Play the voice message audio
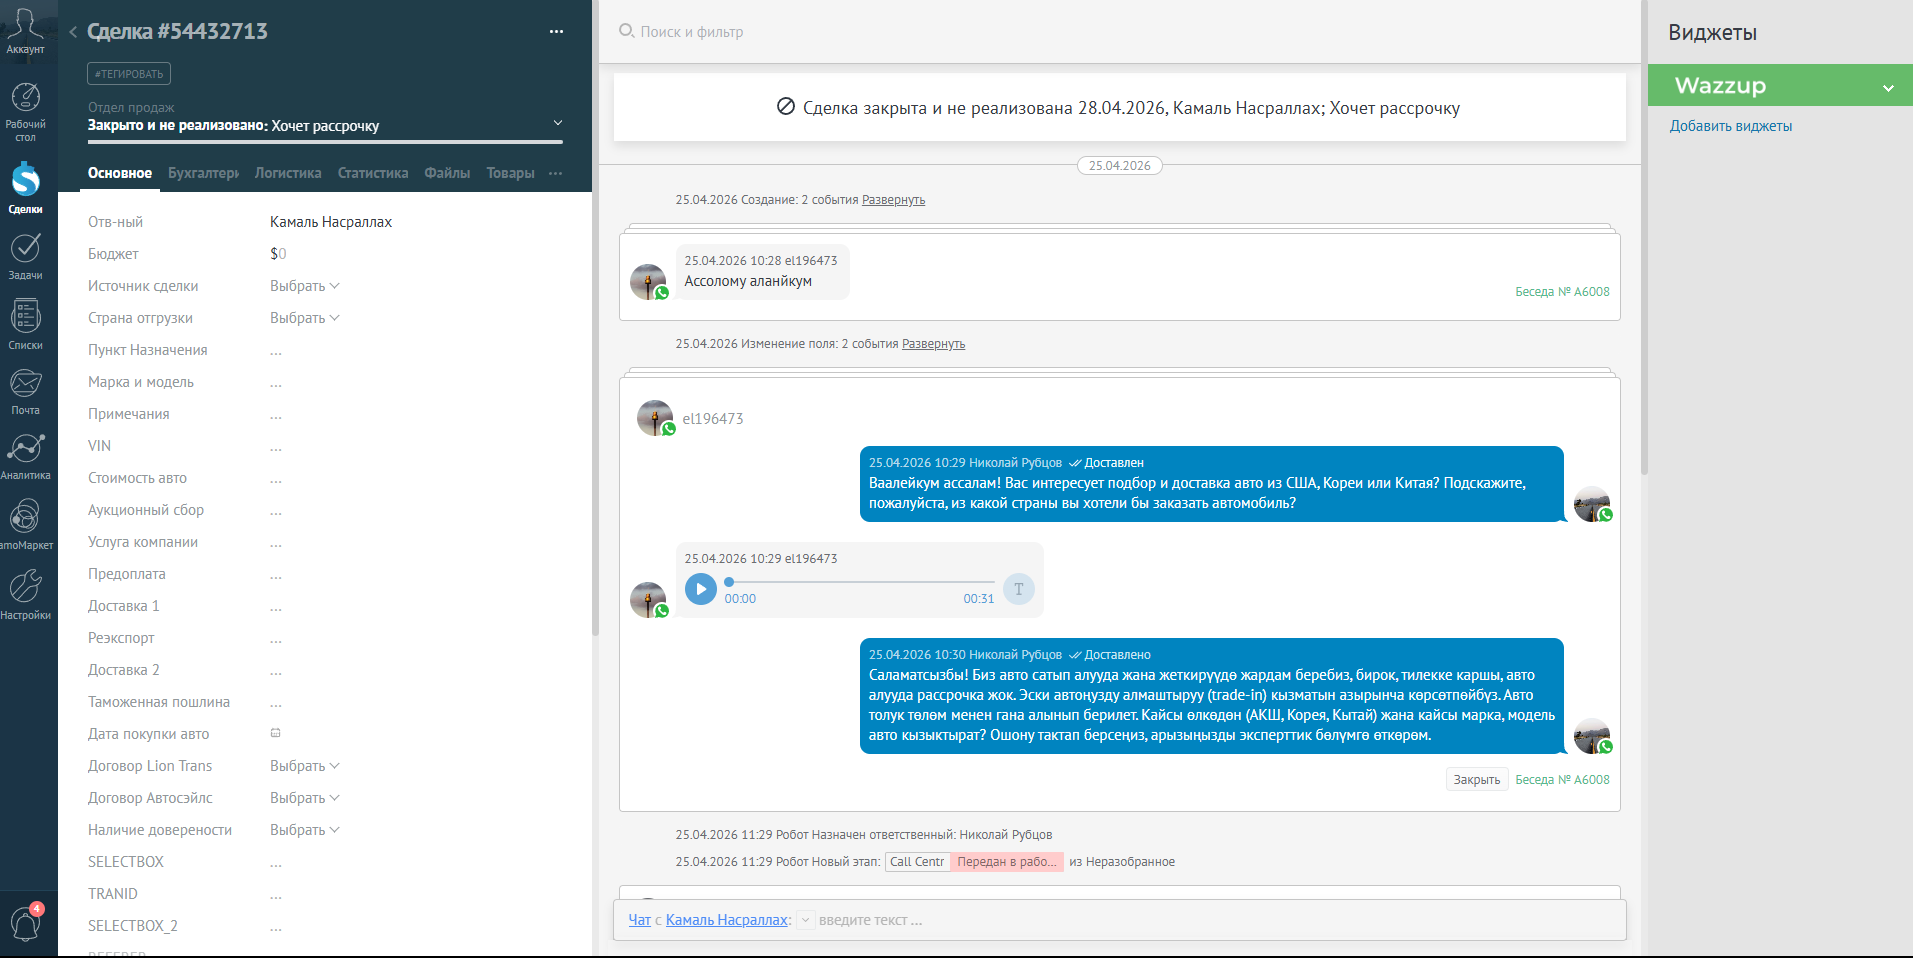Image resolution: width=1913 pixels, height=958 pixels. tap(701, 589)
